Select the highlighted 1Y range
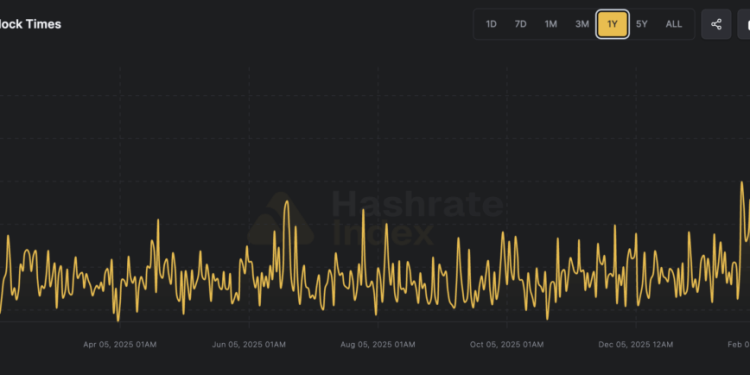 click(612, 24)
